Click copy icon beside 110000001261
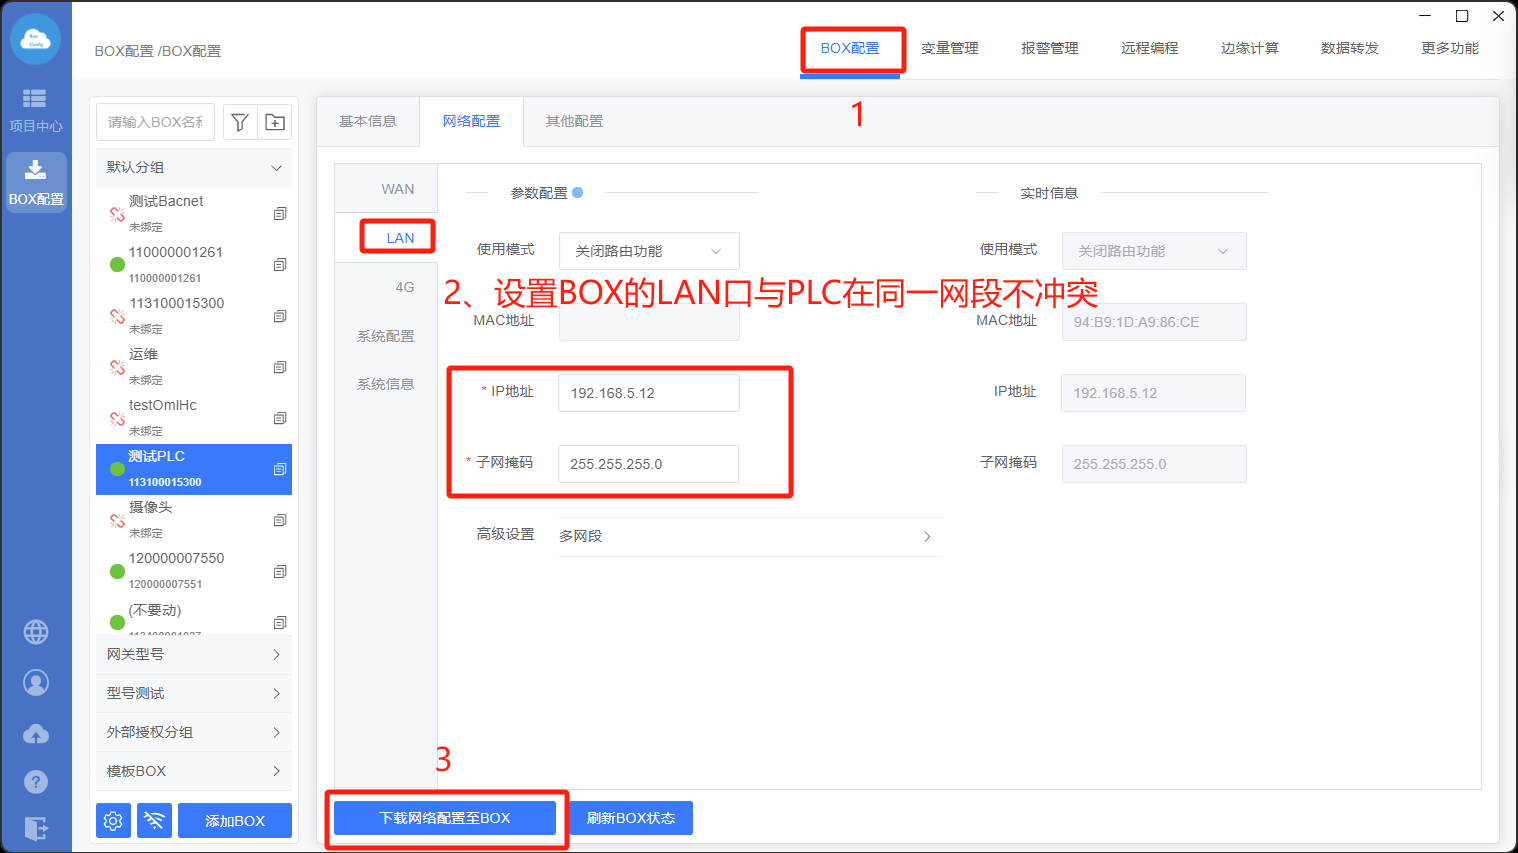 [x=280, y=265]
